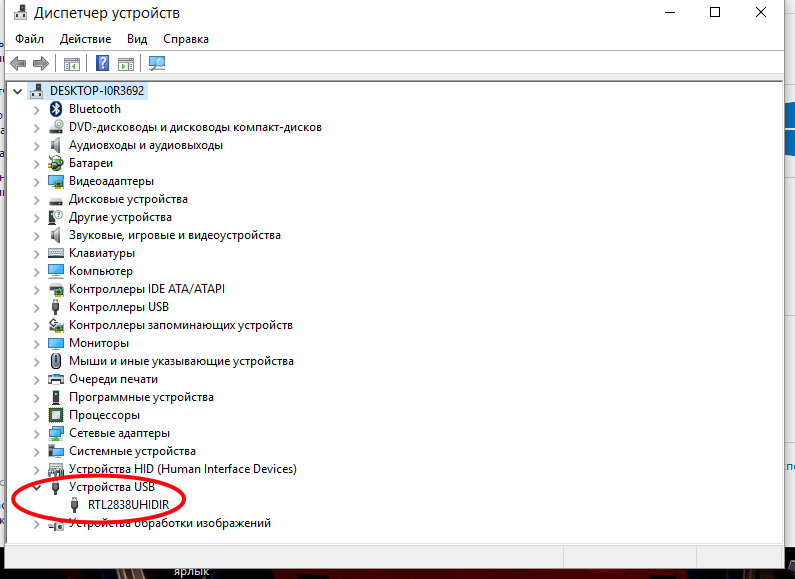Click the Bluetooth category icon
The width and height of the screenshot is (795, 579).
[56, 108]
